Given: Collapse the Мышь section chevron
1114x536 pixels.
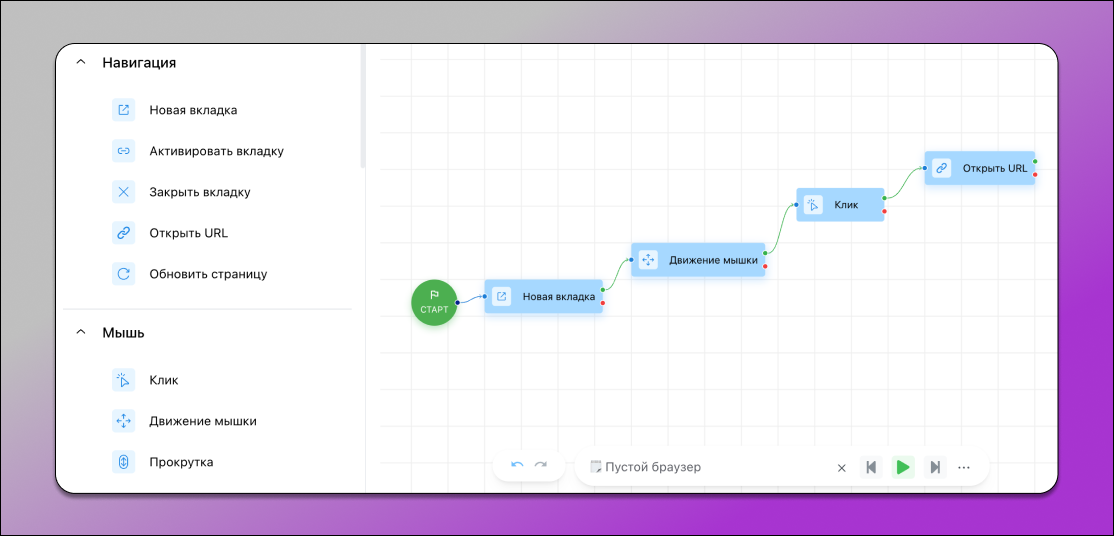Looking at the screenshot, I should 81,333.
